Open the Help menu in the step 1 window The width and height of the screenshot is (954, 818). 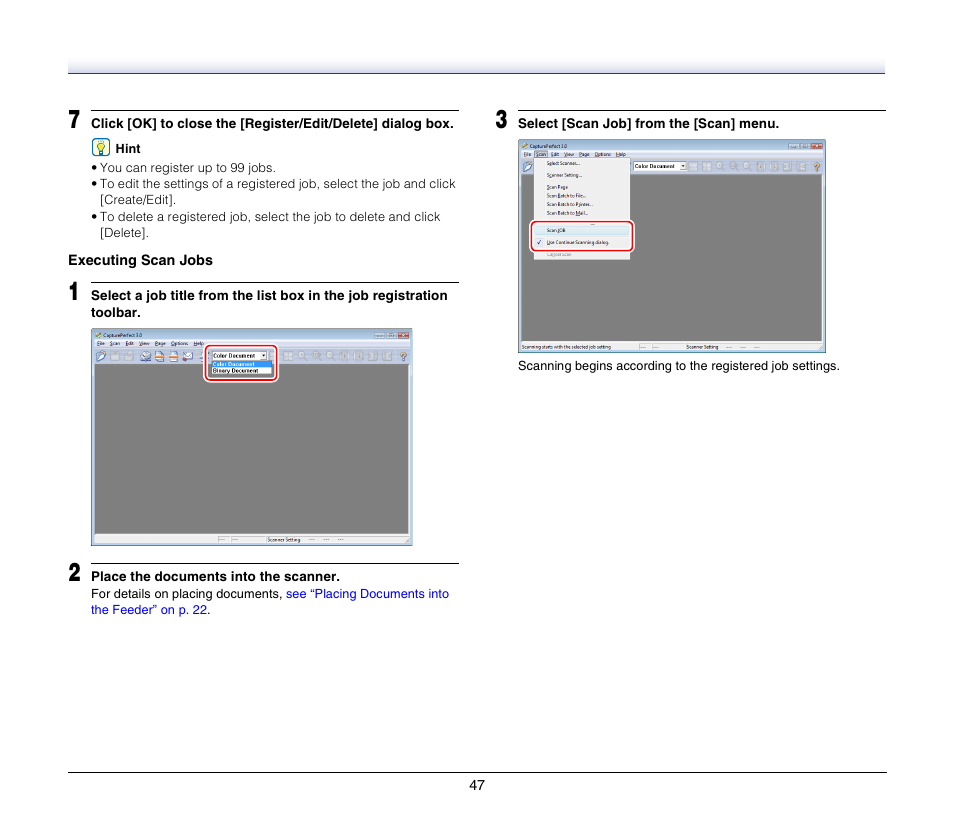(x=198, y=343)
